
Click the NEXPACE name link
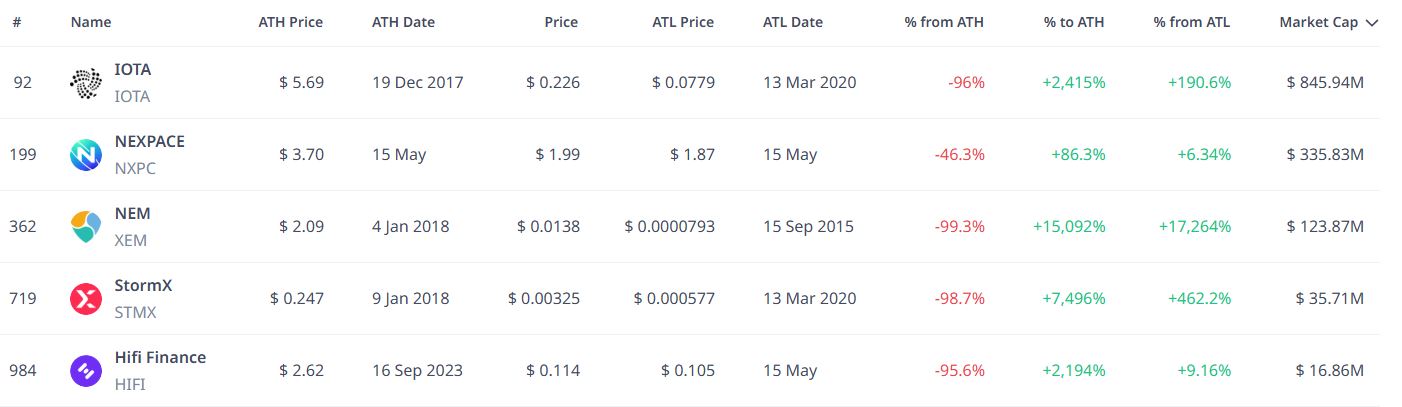150,142
